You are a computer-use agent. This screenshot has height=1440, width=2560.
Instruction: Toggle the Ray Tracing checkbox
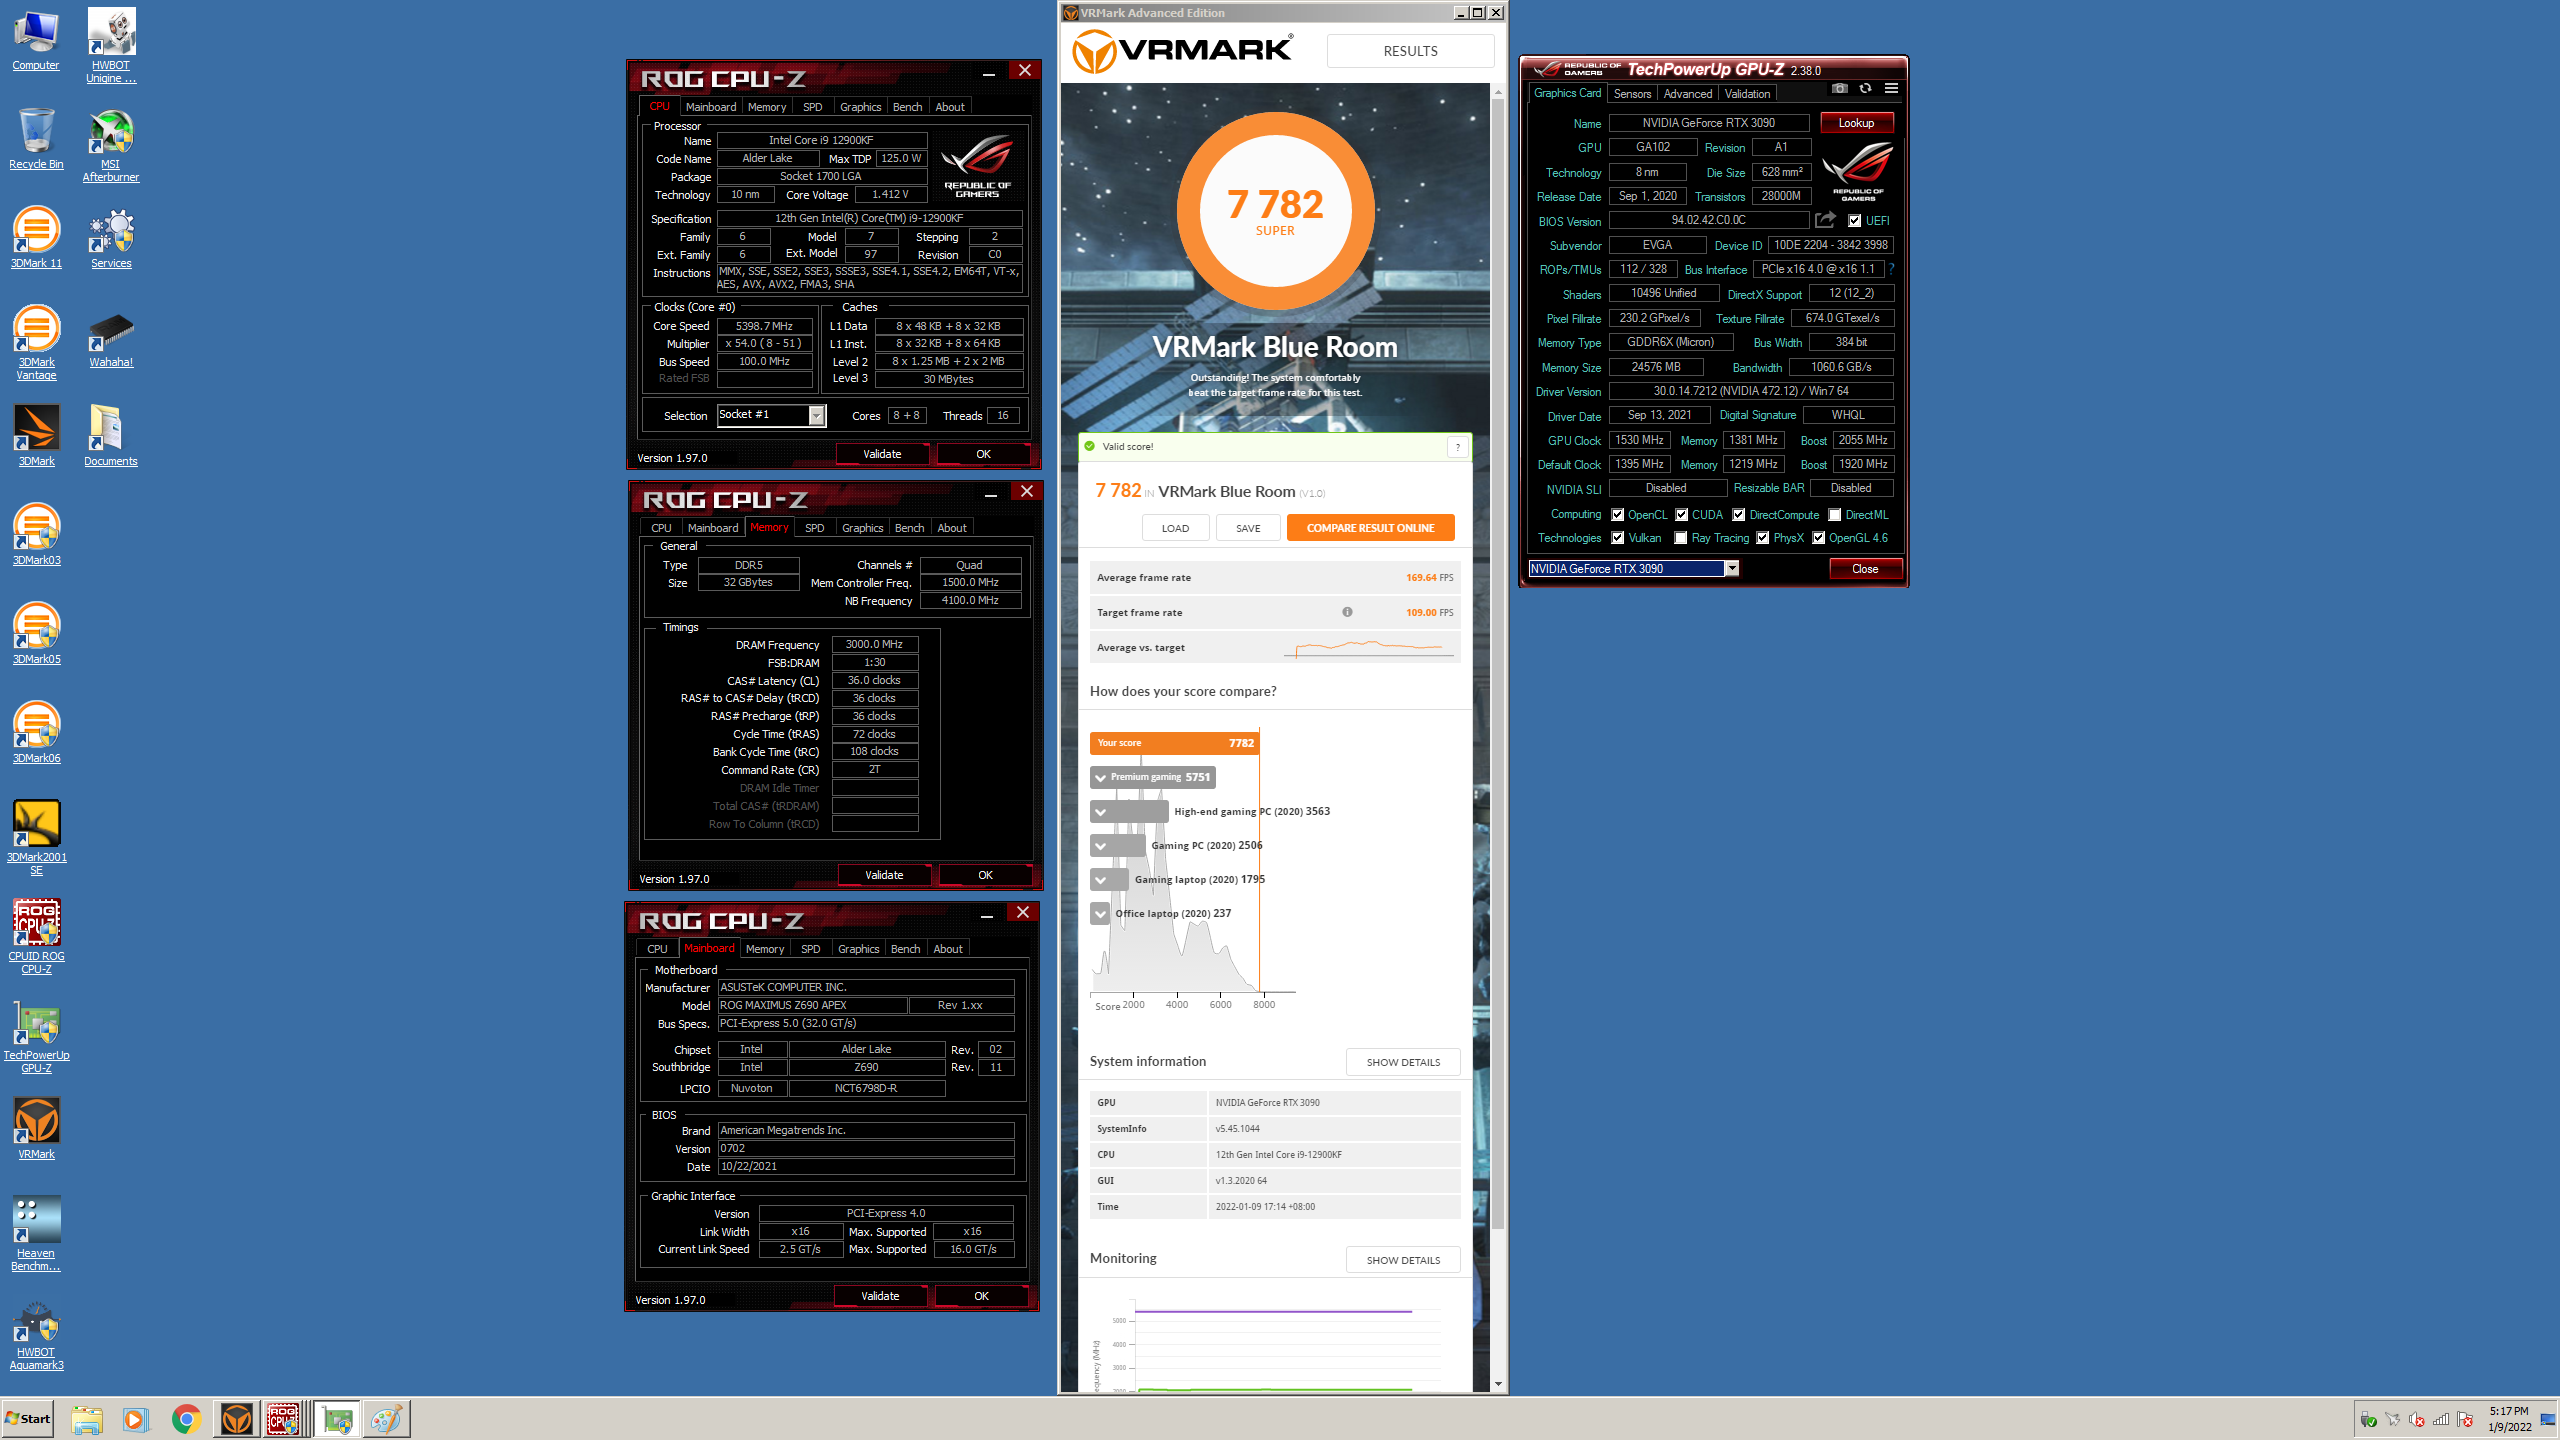1681,538
